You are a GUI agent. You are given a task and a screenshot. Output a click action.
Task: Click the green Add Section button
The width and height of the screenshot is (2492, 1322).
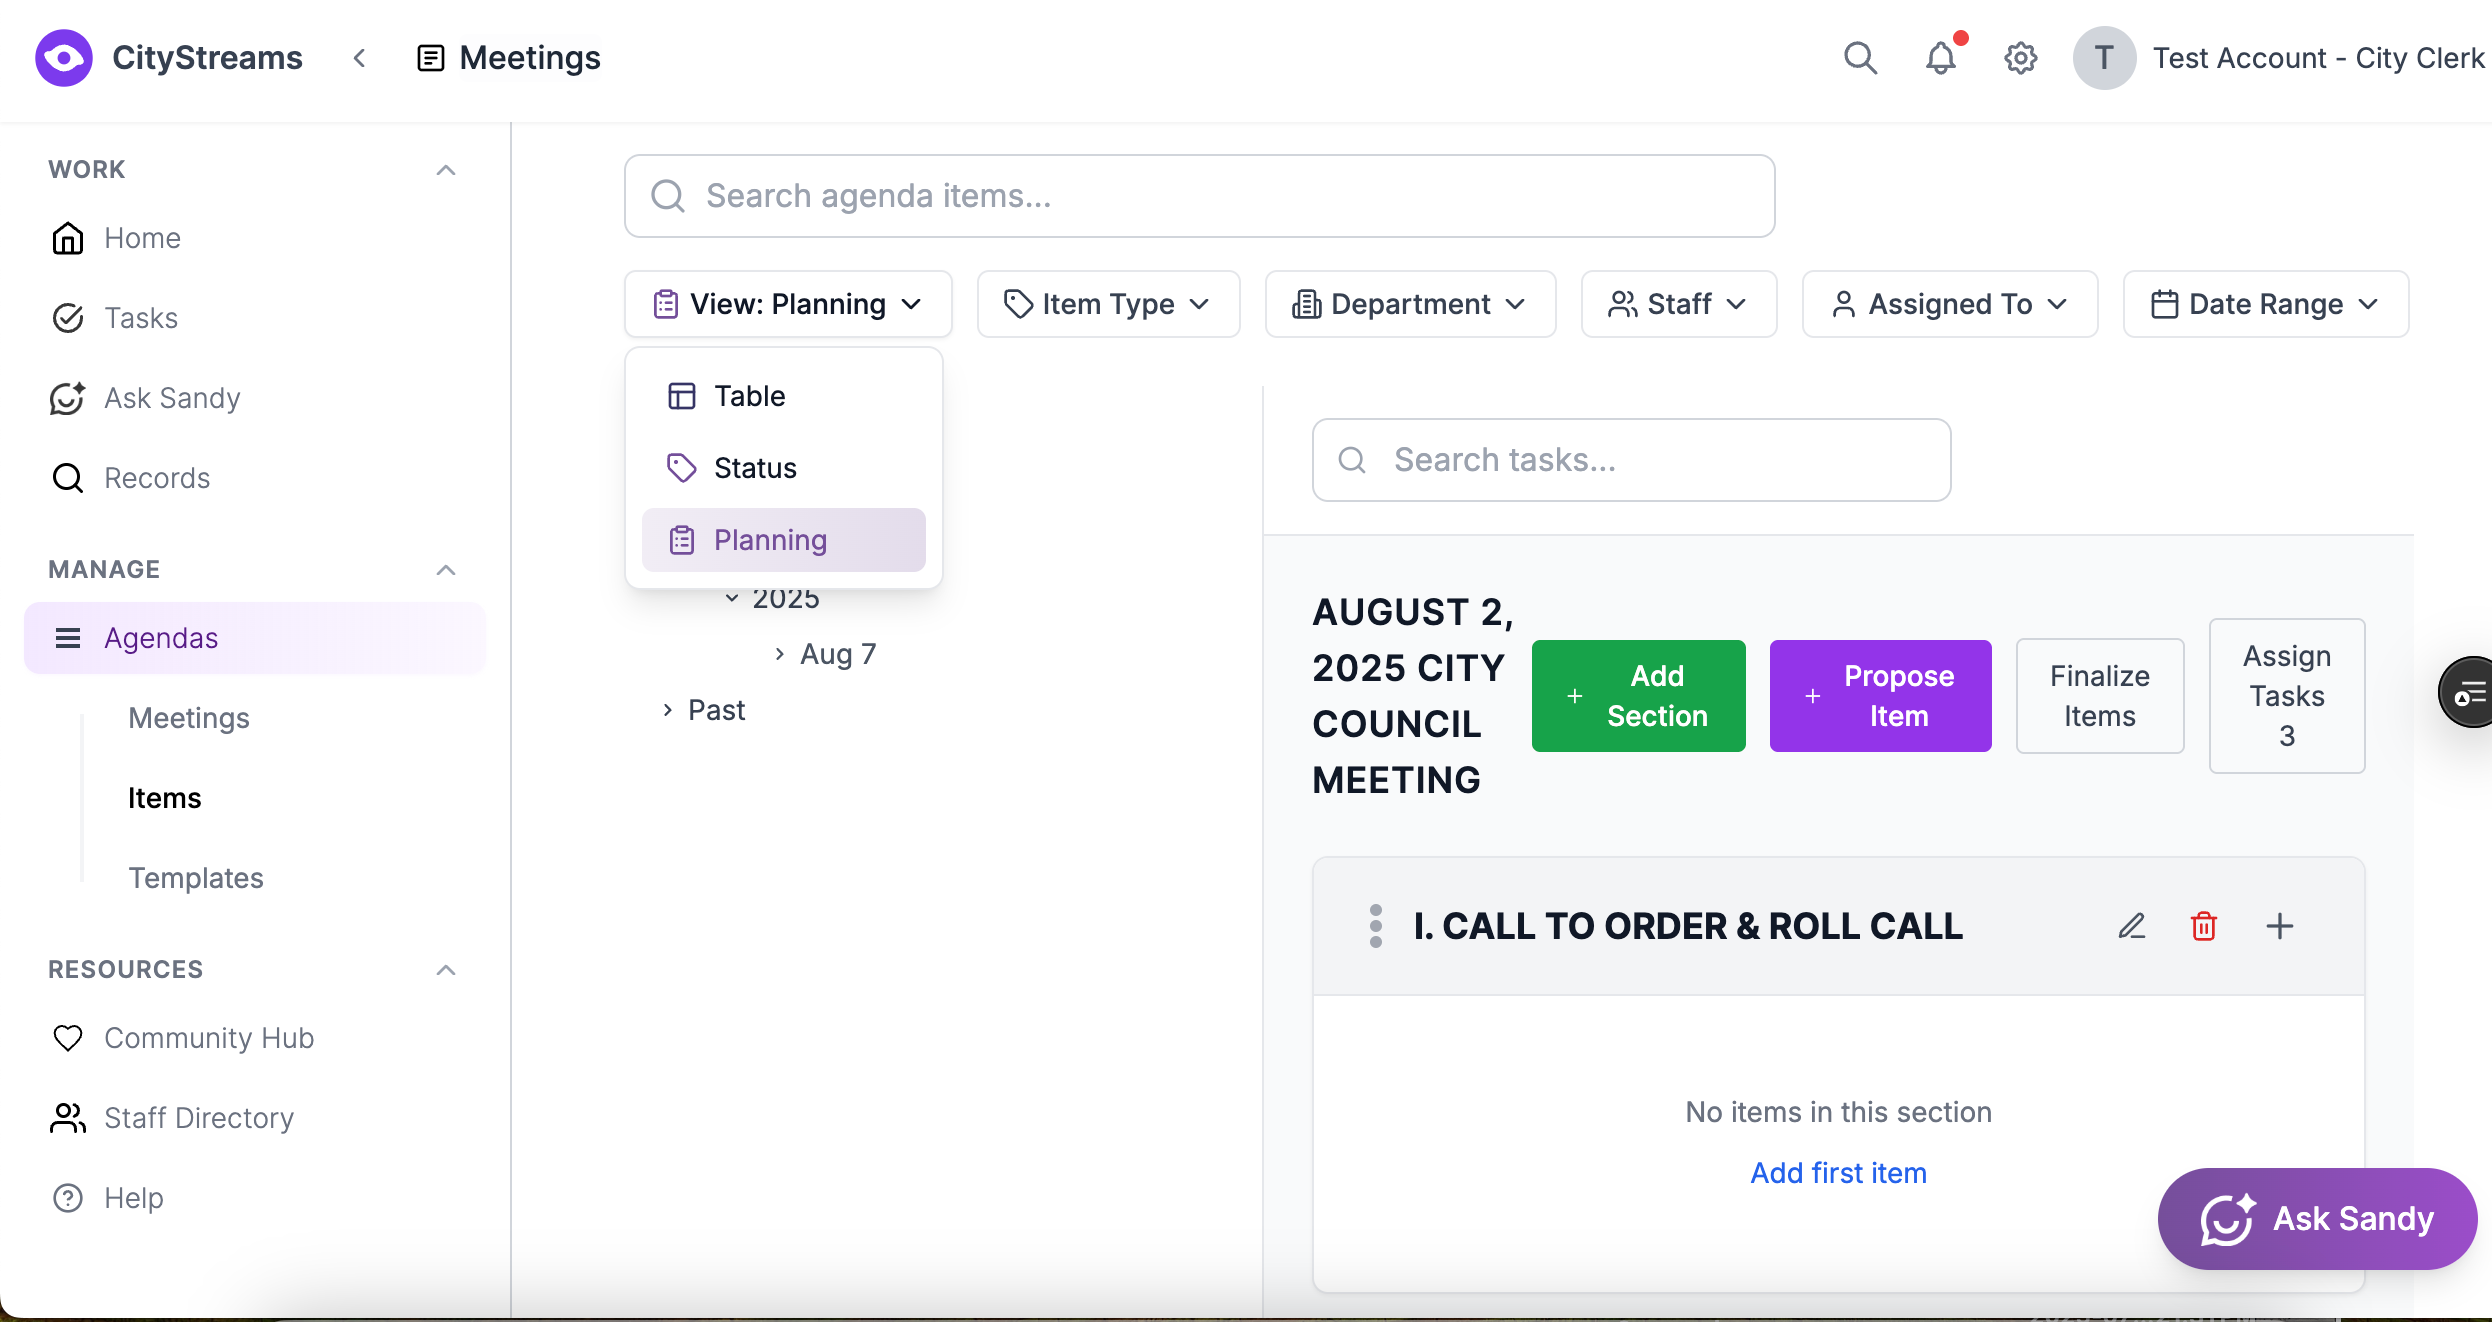point(1638,696)
